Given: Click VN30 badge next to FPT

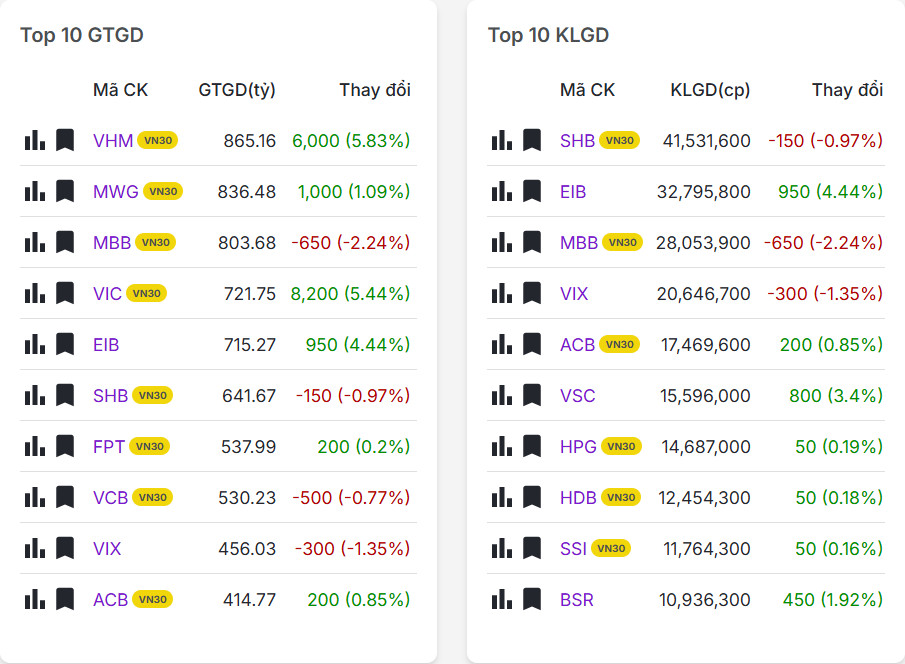Looking at the screenshot, I should 149,447.
